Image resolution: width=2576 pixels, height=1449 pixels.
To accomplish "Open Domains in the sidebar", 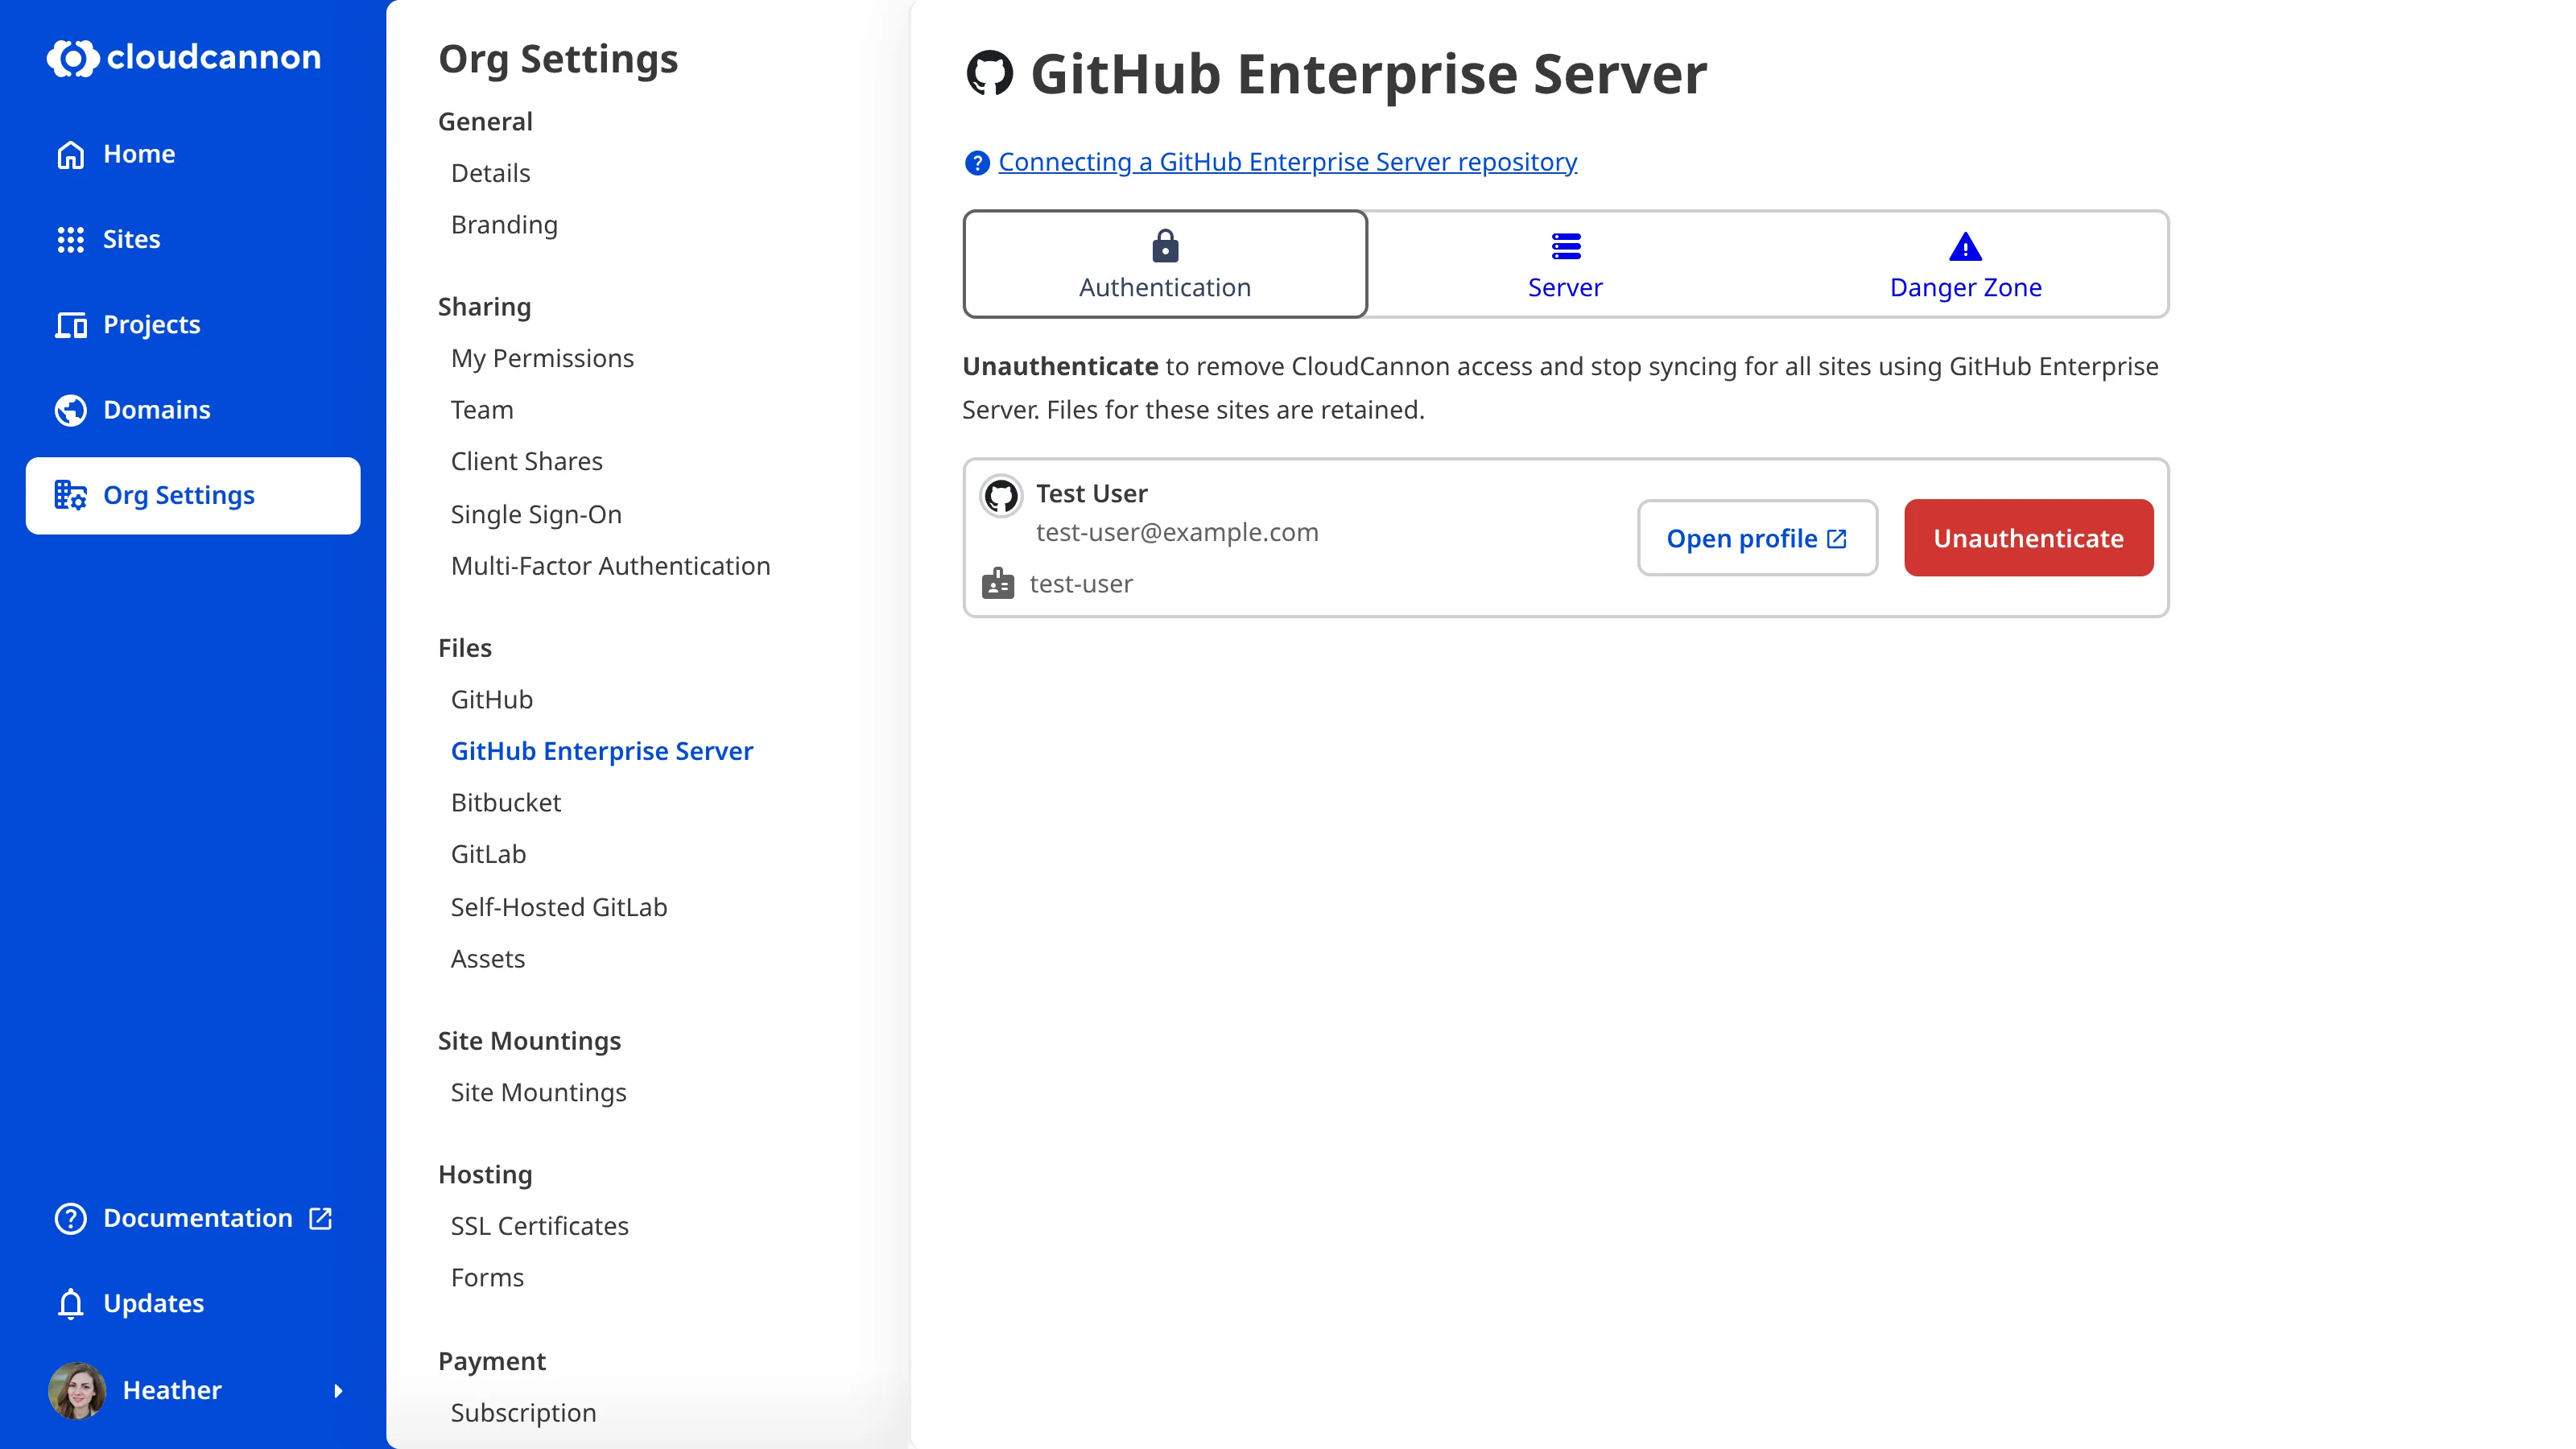I will (x=193, y=410).
